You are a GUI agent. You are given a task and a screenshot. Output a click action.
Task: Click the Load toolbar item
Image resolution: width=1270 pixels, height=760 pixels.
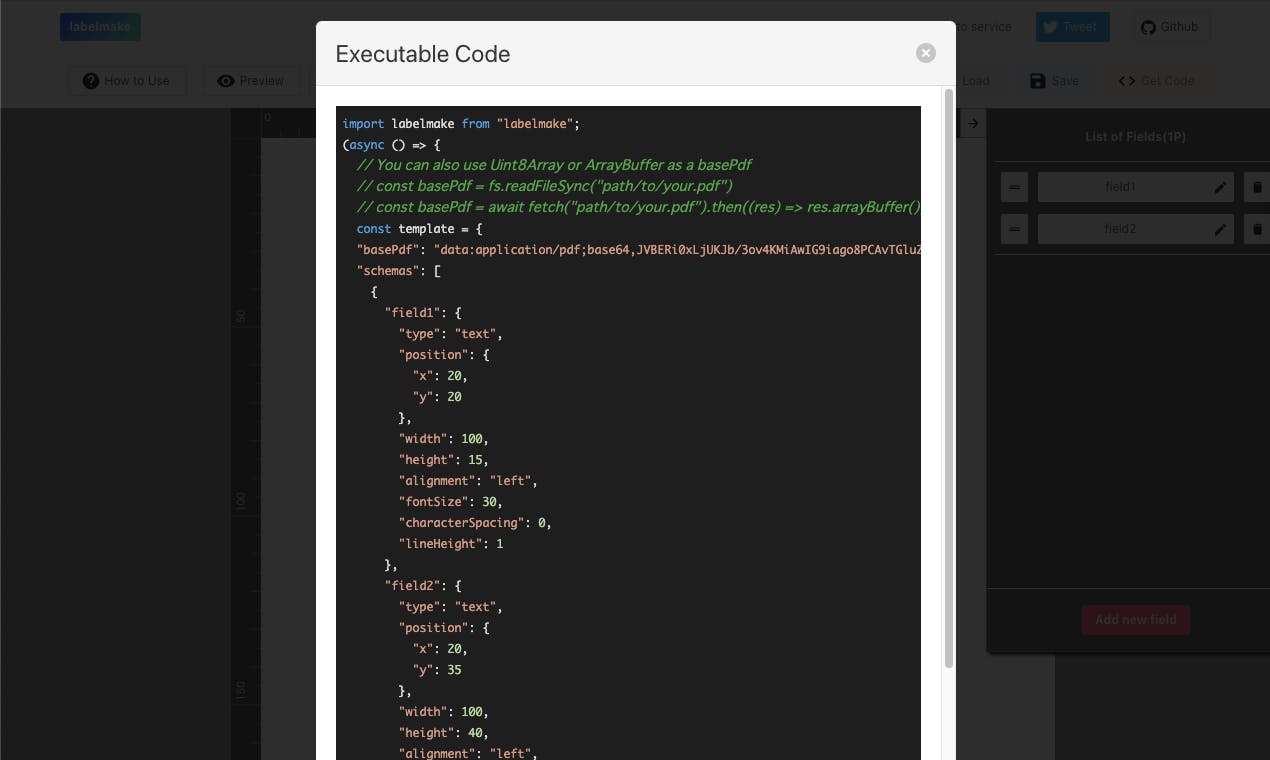click(975, 81)
